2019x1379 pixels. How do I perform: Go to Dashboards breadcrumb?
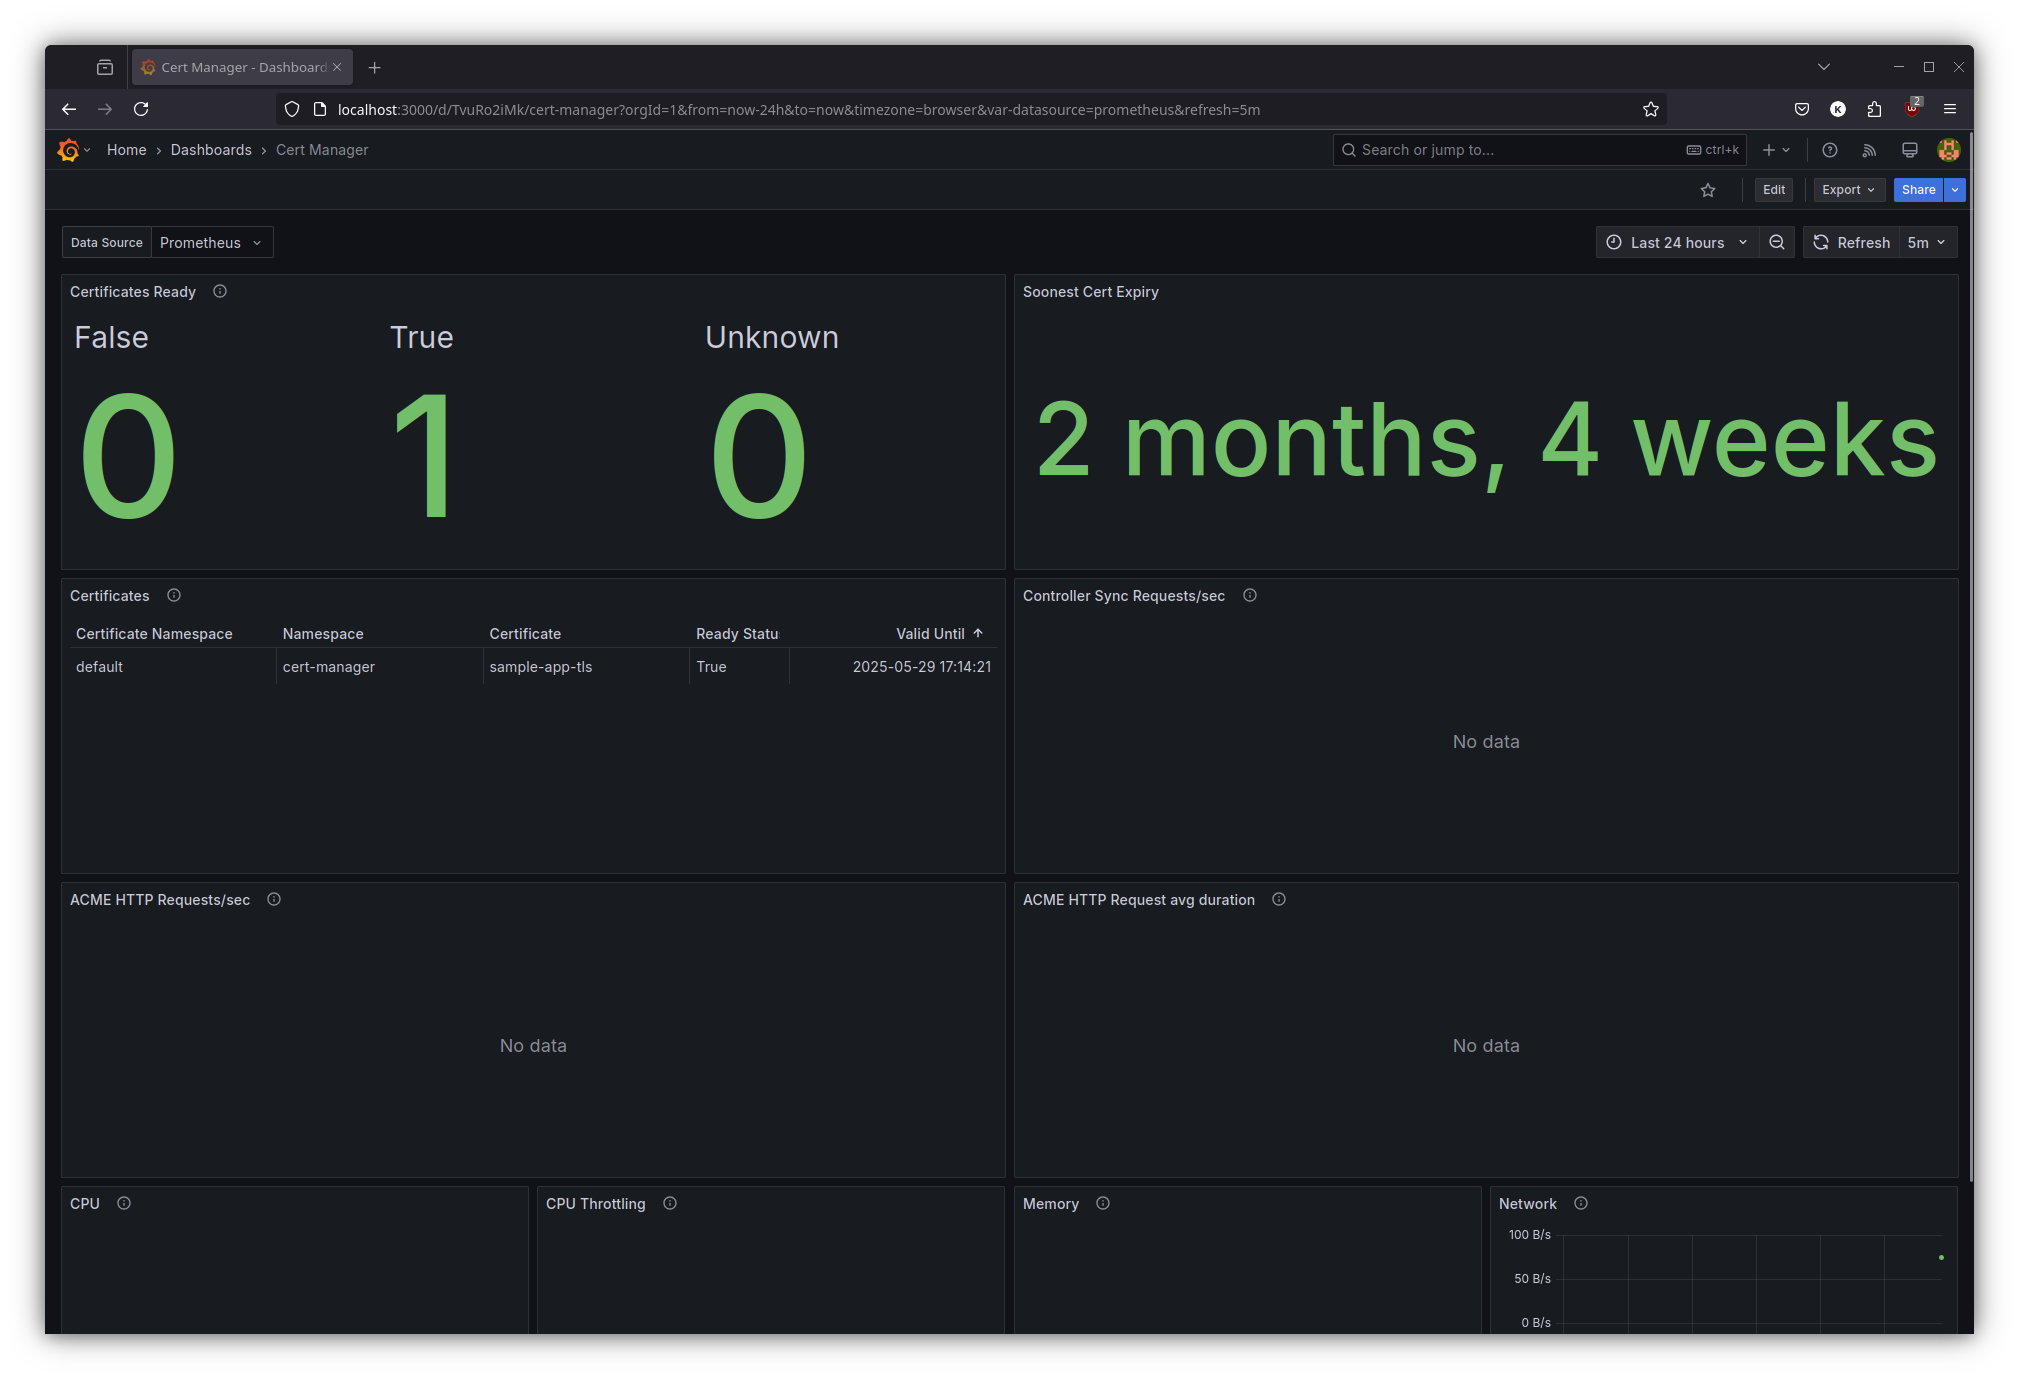pyautogui.click(x=211, y=150)
